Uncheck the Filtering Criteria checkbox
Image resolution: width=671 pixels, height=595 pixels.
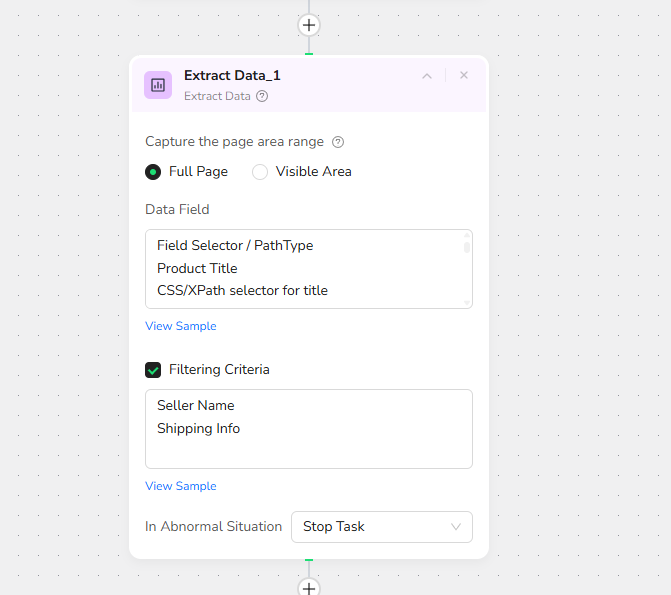153,370
